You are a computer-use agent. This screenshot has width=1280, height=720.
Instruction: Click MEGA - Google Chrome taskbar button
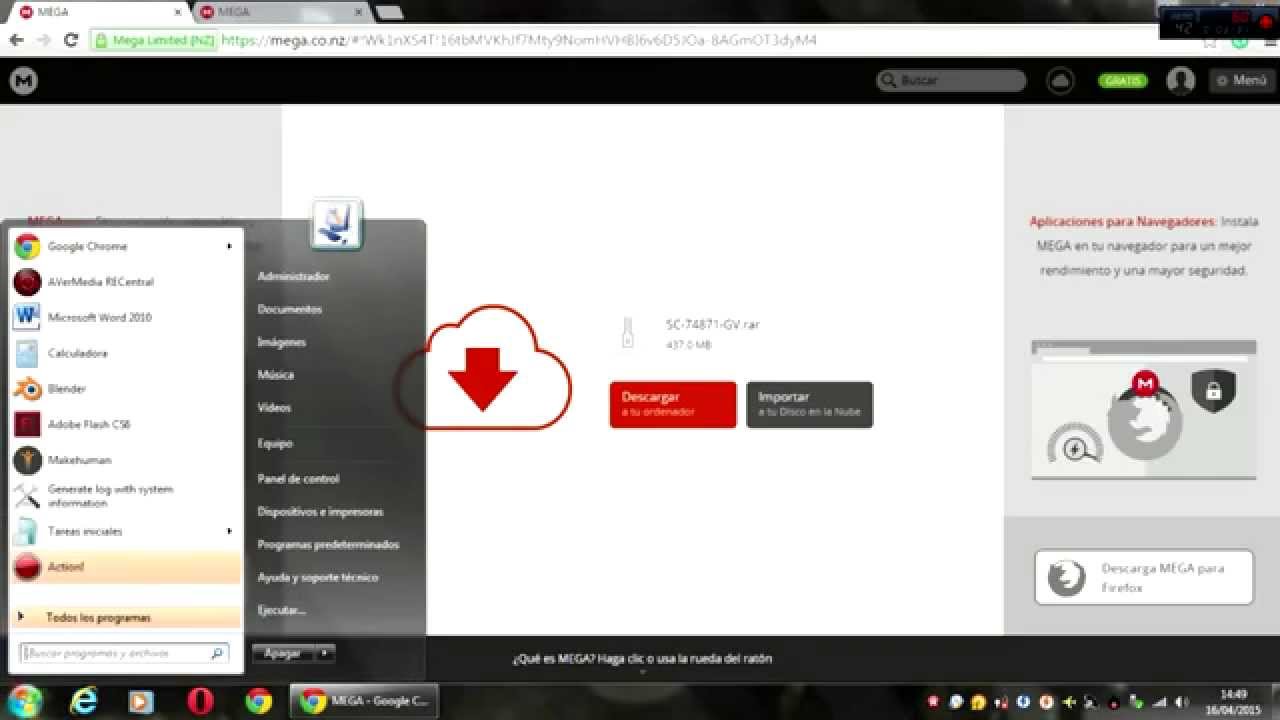click(x=364, y=701)
